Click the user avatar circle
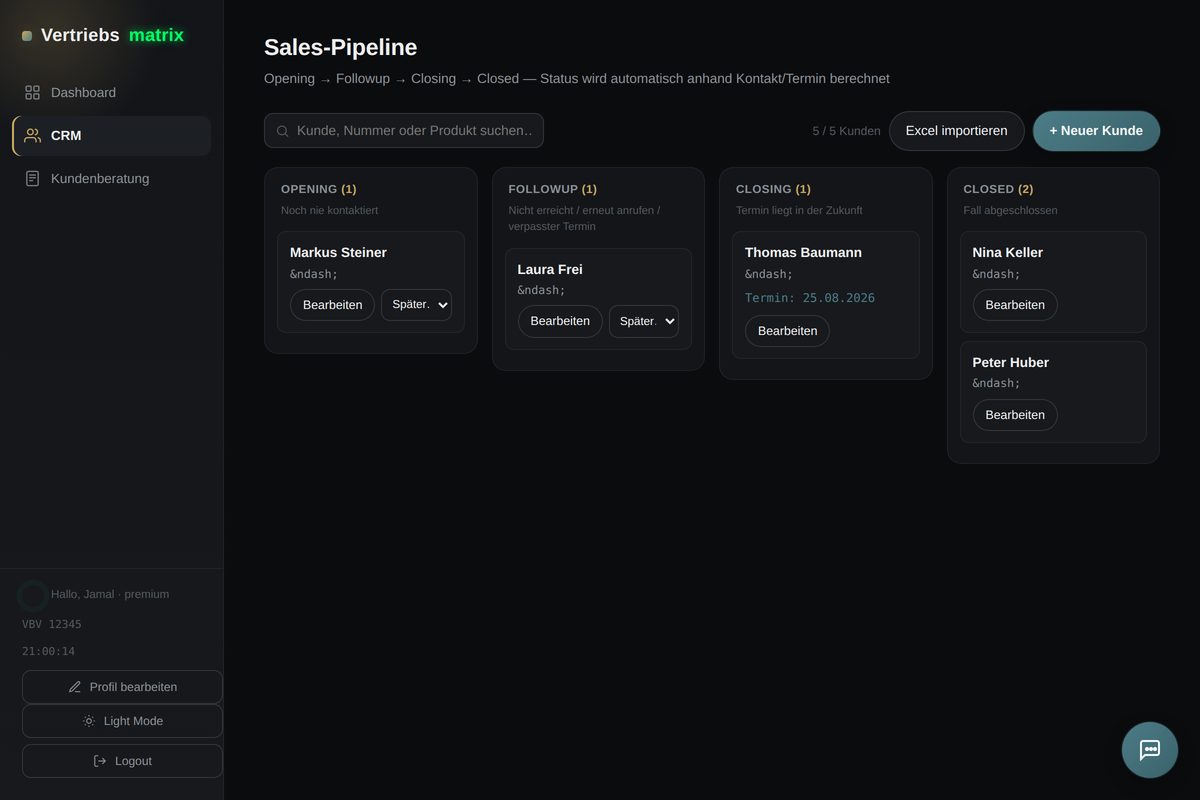This screenshot has height=800, width=1200. (x=32, y=596)
